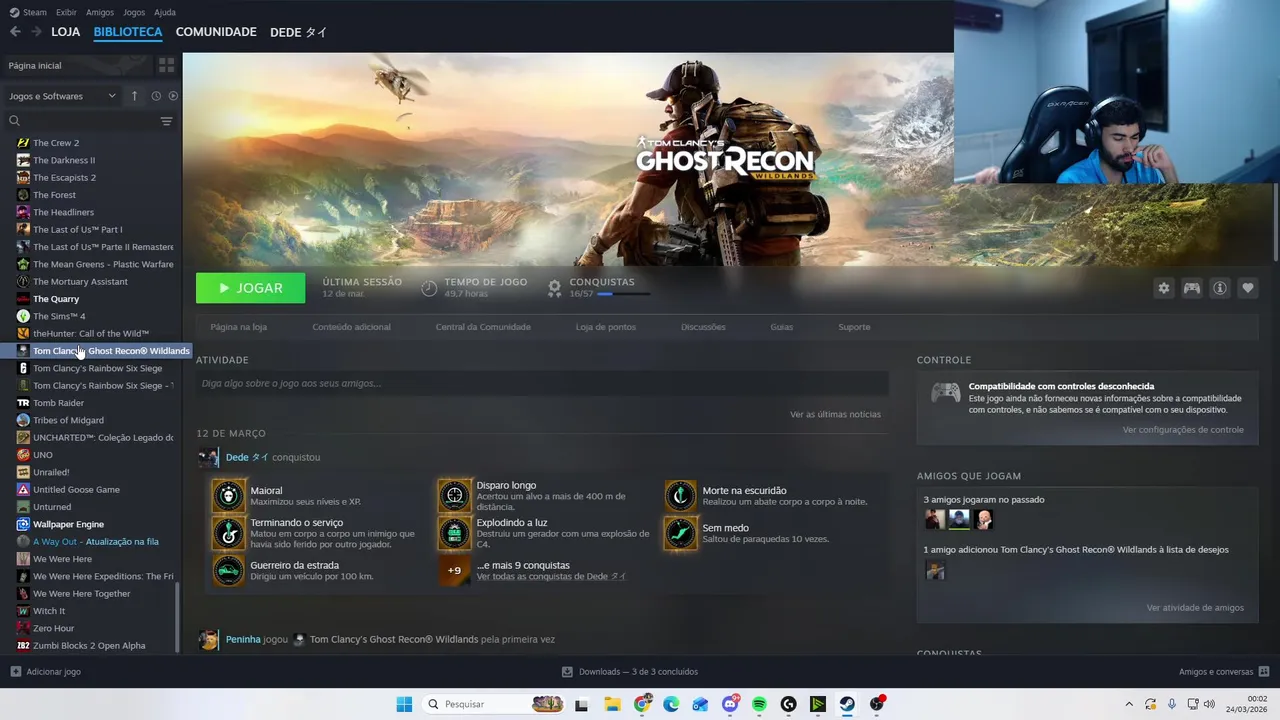The width and height of the screenshot is (1280, 720).
Task: Click the Sem medo achievement icon
Action: point(681,533)
